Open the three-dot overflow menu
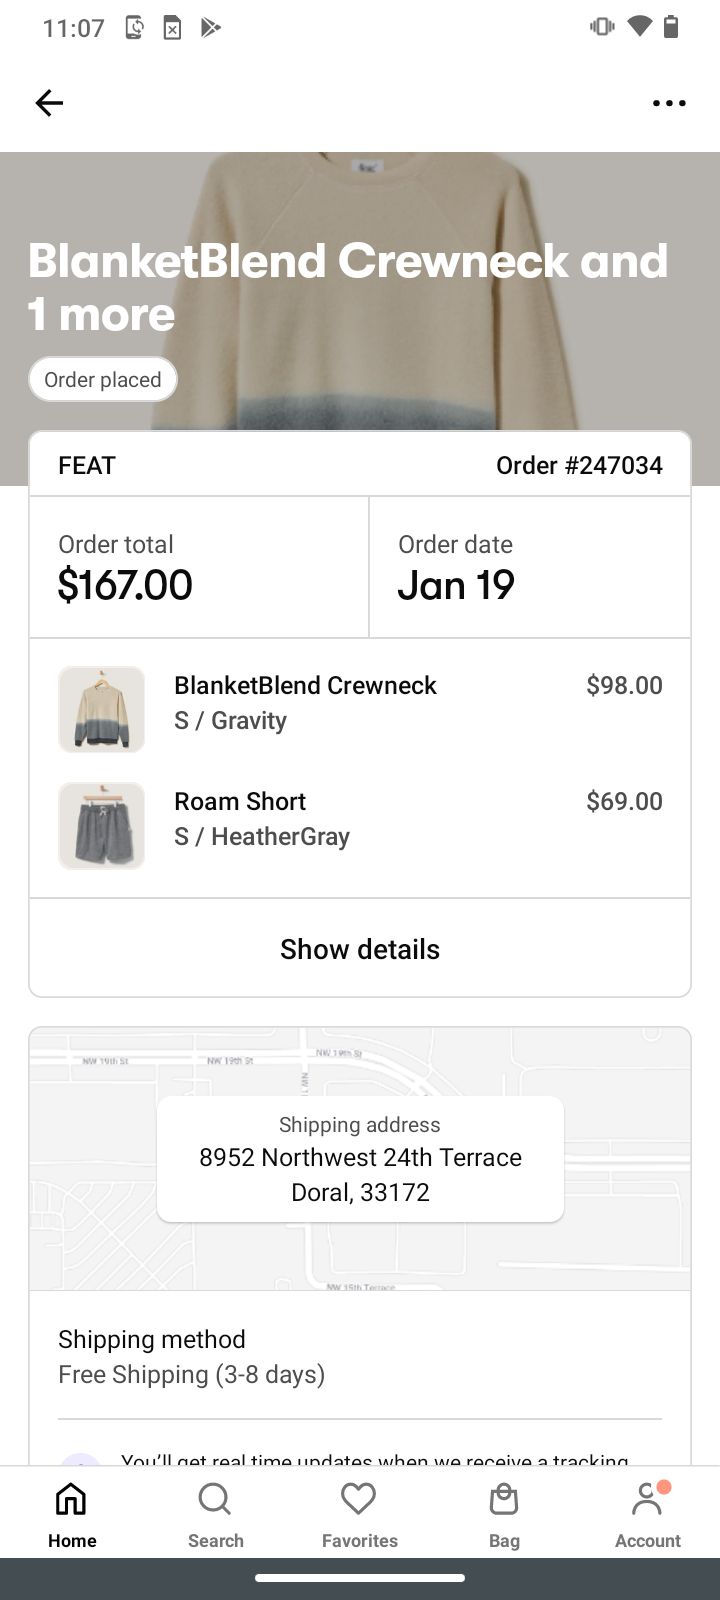Viewport: 720px width, 1600px height. coord(668,103)
